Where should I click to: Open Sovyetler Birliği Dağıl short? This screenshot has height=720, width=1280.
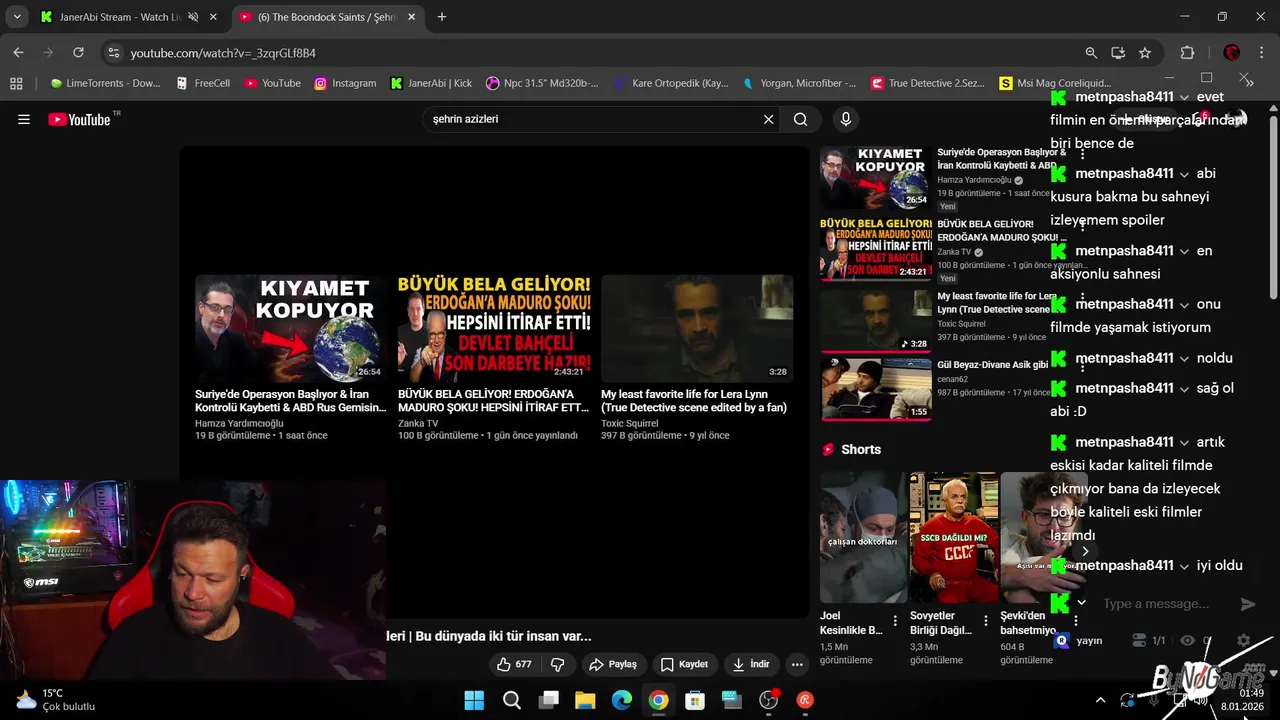[x=953, y=538]
